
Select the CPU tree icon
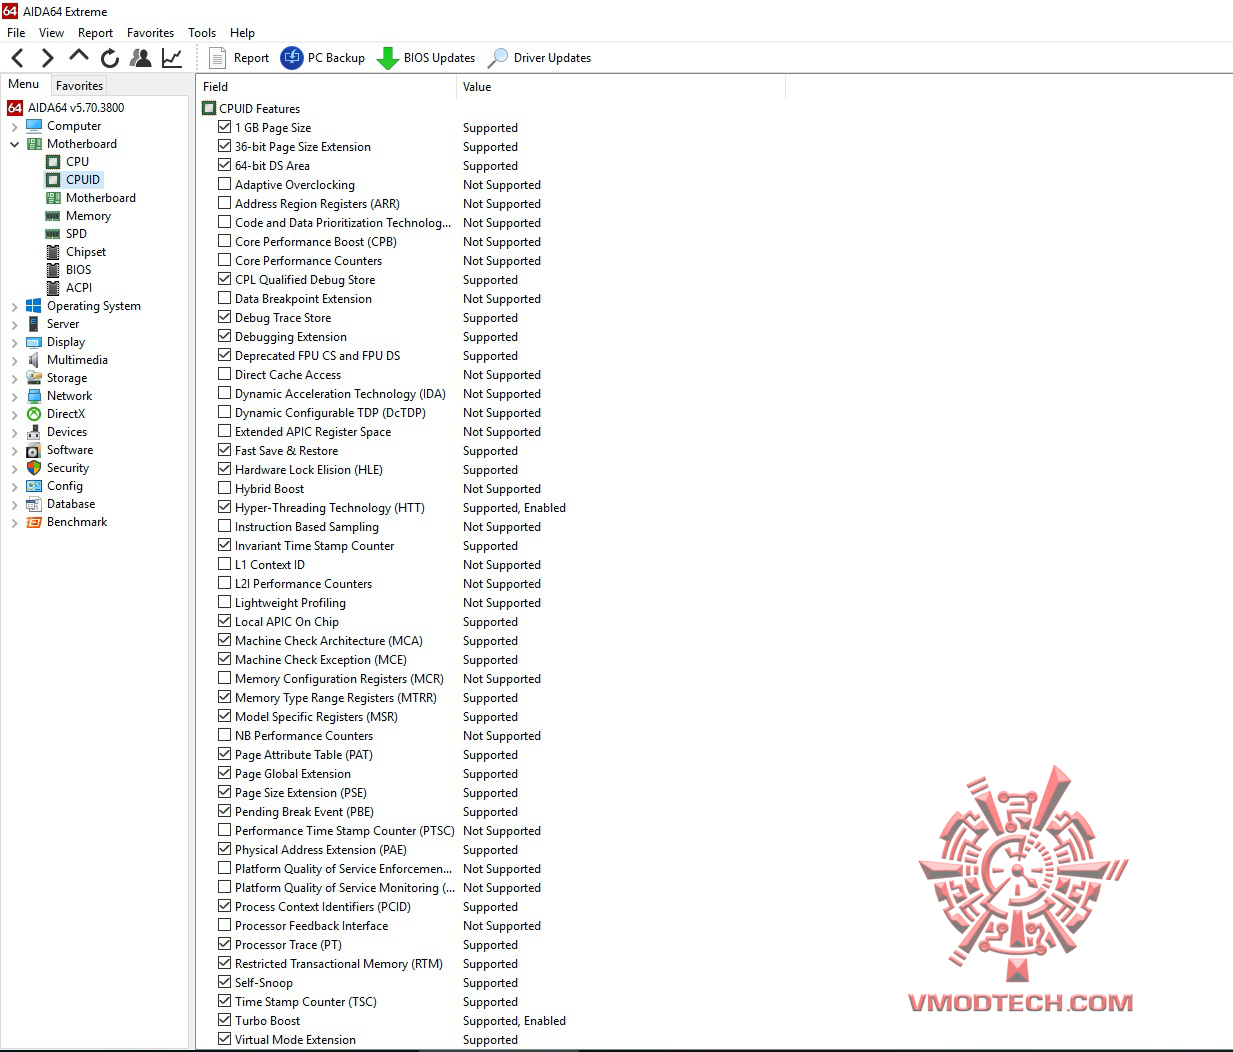pyautogui.click(x=53, y=161)
